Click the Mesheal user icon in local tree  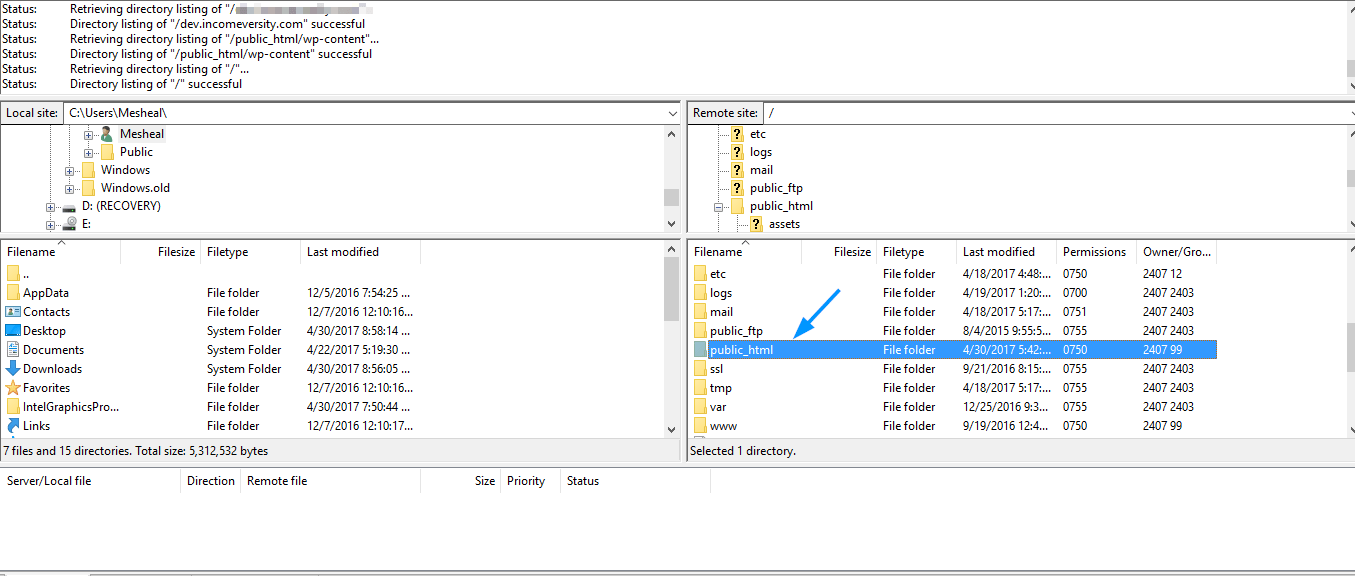(x=107, y=134)
